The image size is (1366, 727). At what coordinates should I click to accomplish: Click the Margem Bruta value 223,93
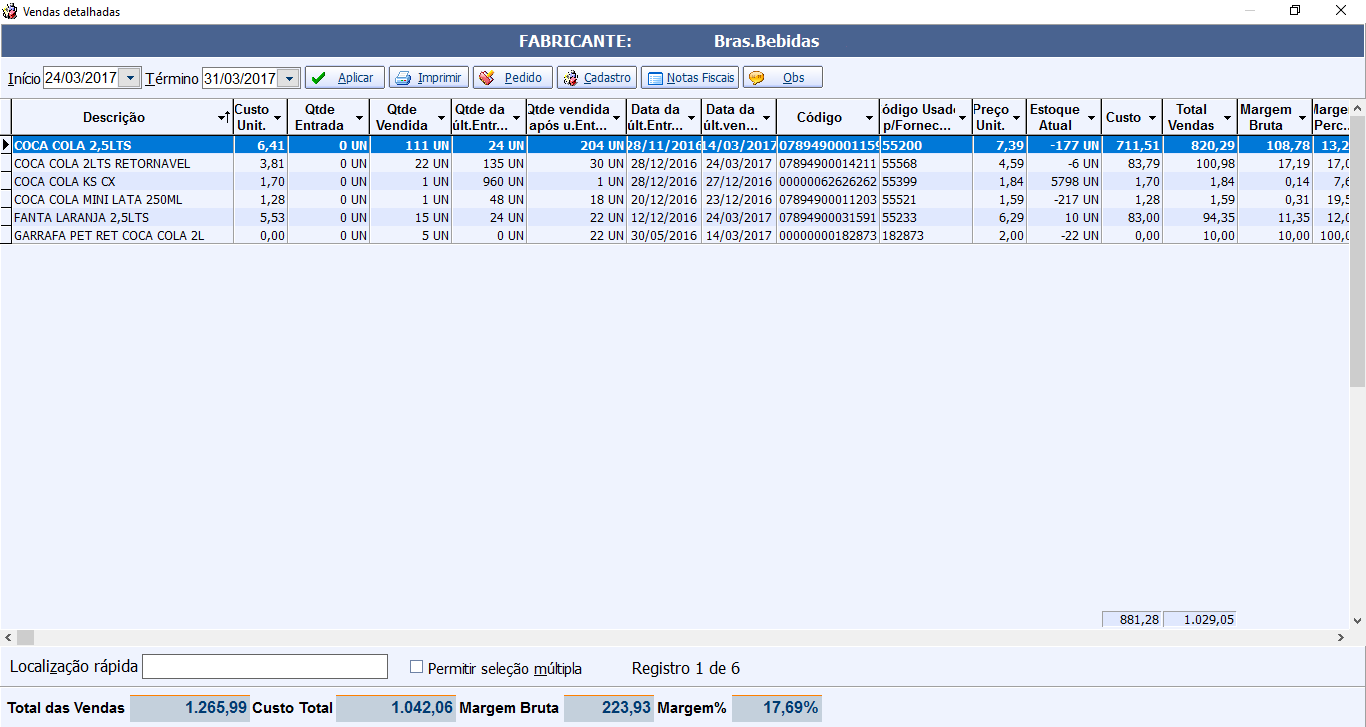pyautogui.click(x=609, y=707)
